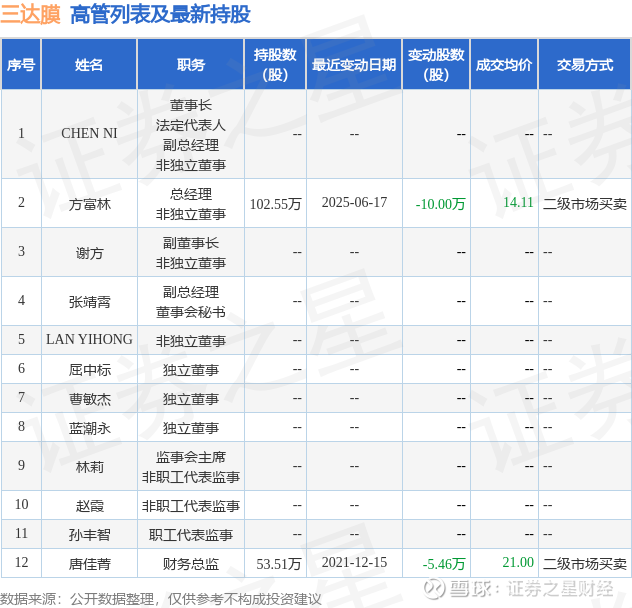
Task: Click 孙丰智's 职工代表监事 position
Action: point(191,535)
